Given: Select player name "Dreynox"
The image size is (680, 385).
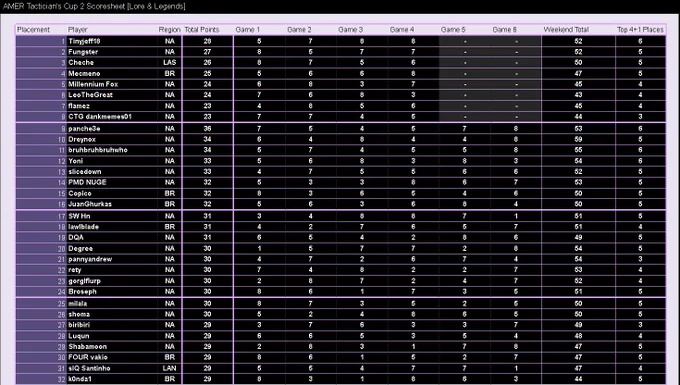Looking at the screenshot, I should pyautogui.click(x=82, y=140).
